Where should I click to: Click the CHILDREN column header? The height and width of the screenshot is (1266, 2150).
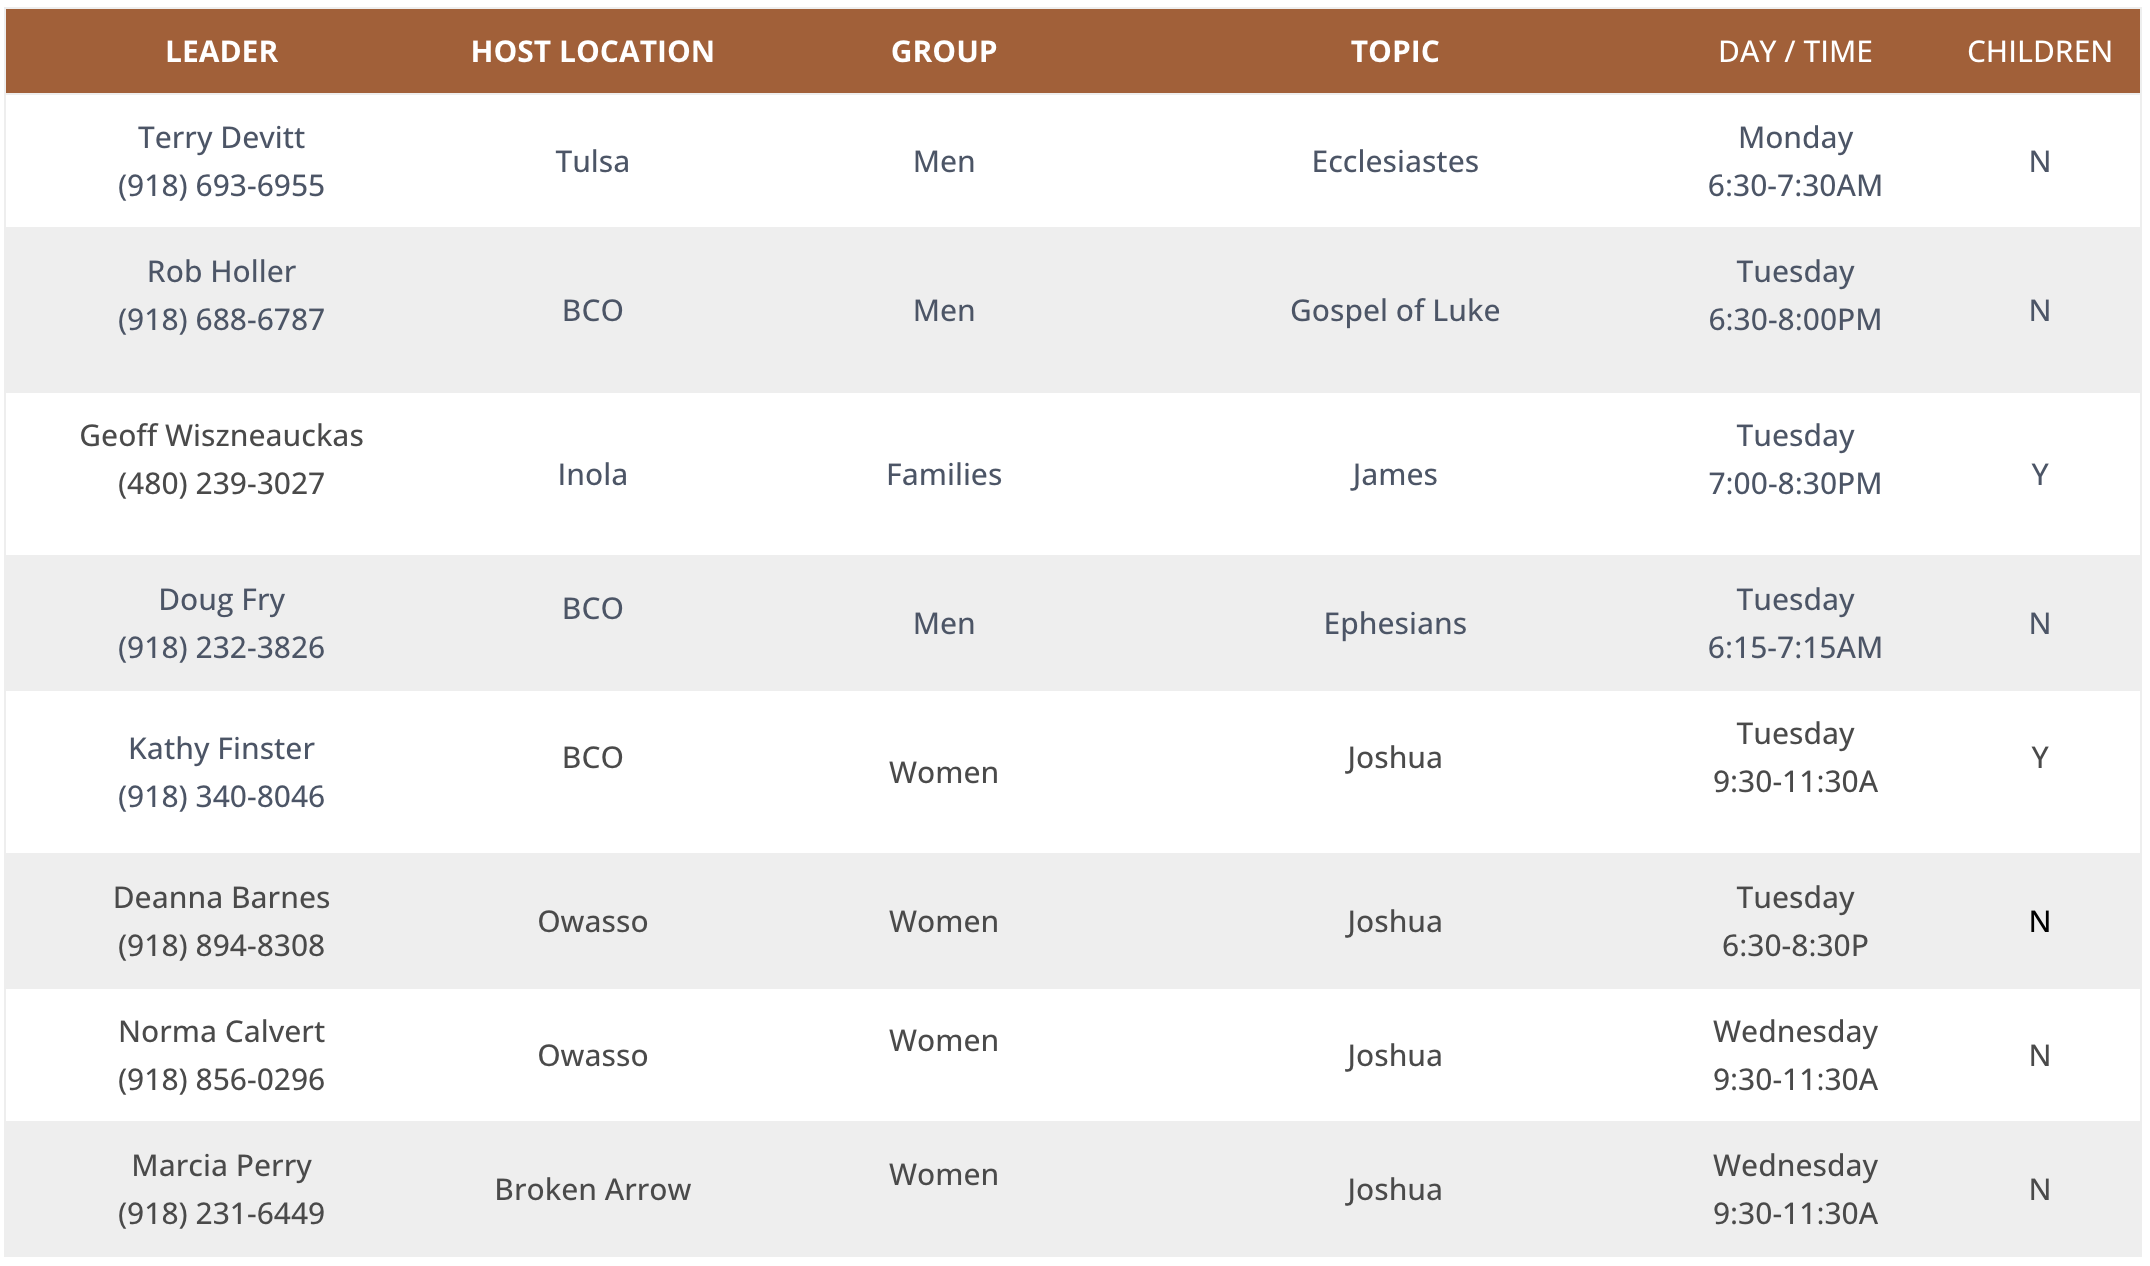(x=2039, y=51)
